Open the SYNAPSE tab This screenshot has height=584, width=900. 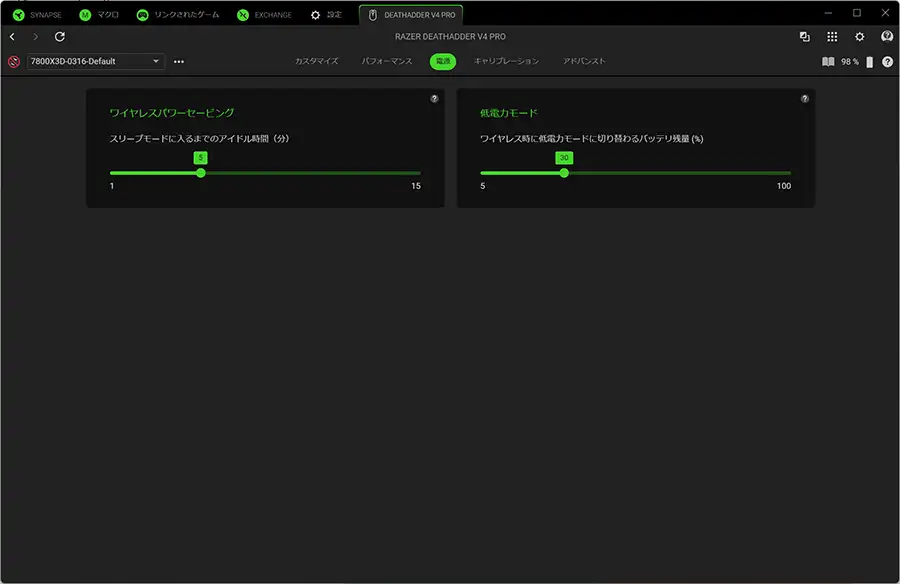tap(37, 15)
